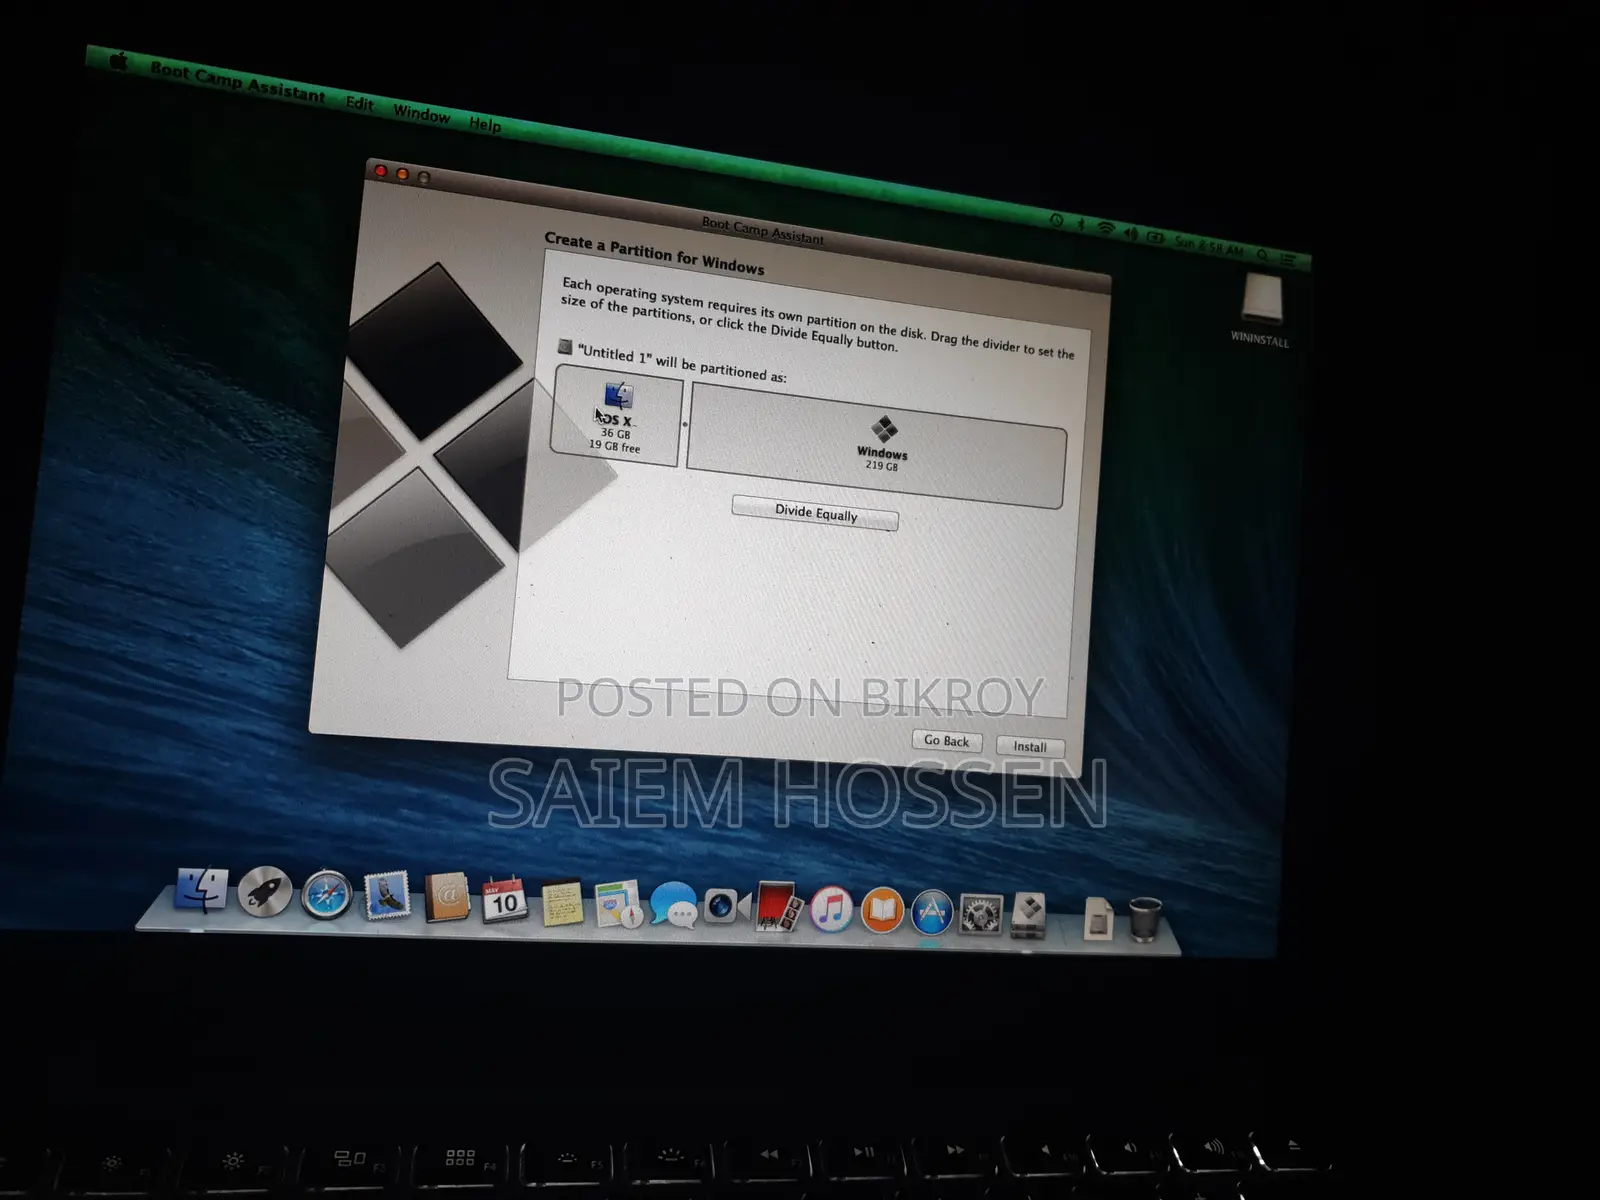
Task: Click Time Machine clock icon in menu bar
Action: [1056, 219]
